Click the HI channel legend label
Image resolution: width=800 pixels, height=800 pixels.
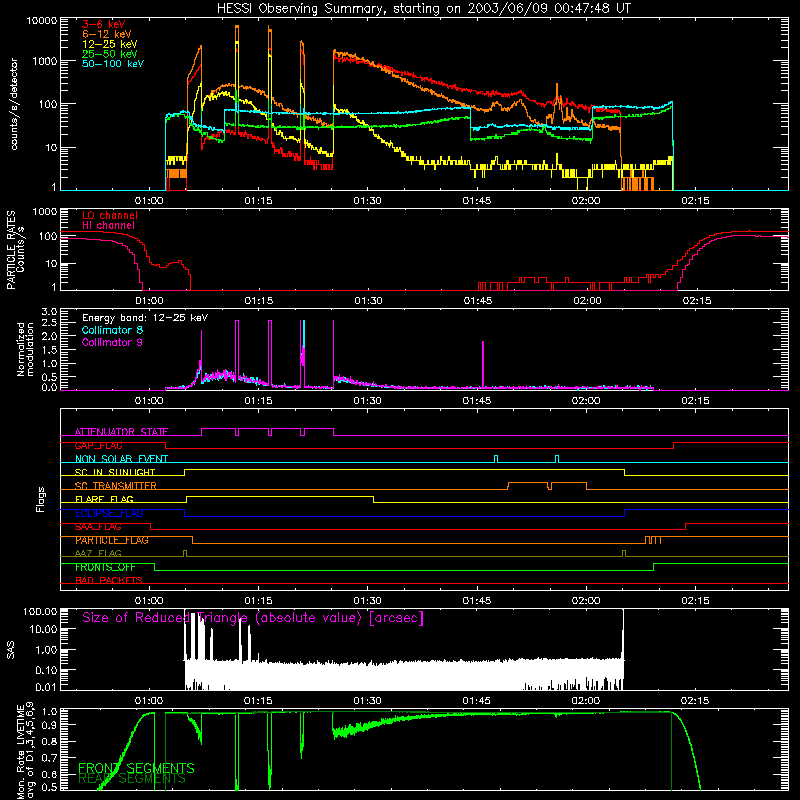108,225
